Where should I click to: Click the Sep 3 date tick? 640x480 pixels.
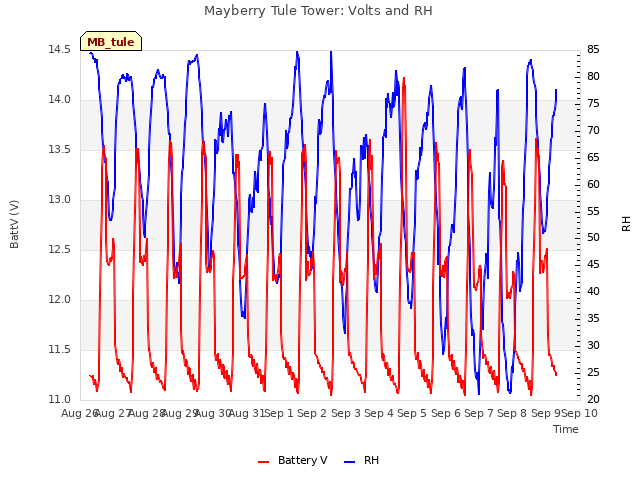[346, 413]
